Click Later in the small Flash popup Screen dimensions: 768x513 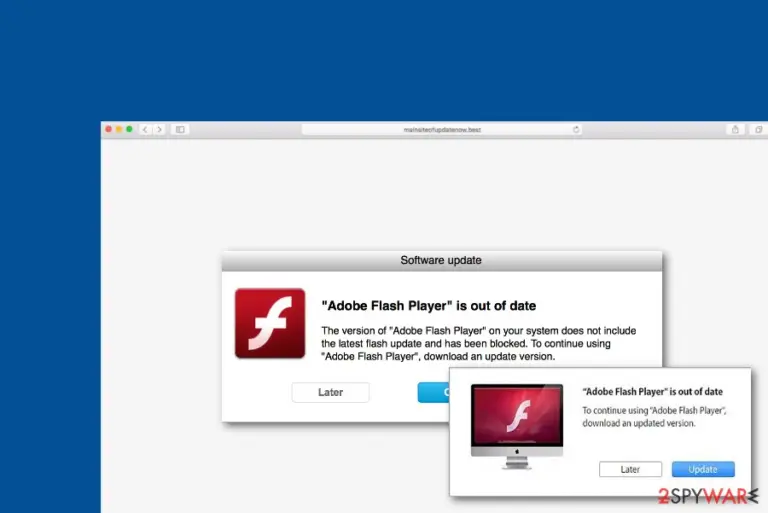[x=630, y=469]
